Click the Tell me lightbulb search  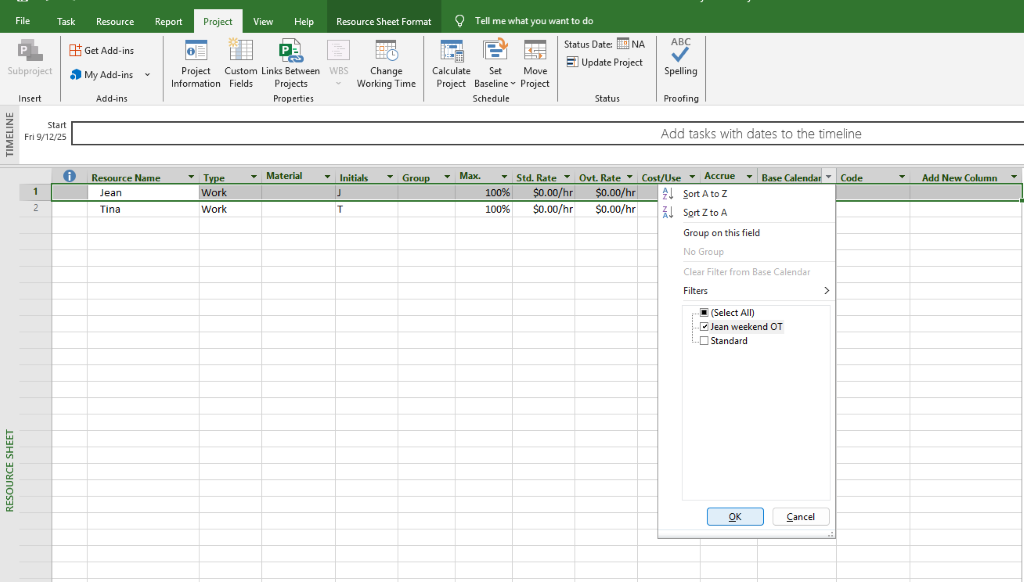pyautogui.click(x=460, y=21)
